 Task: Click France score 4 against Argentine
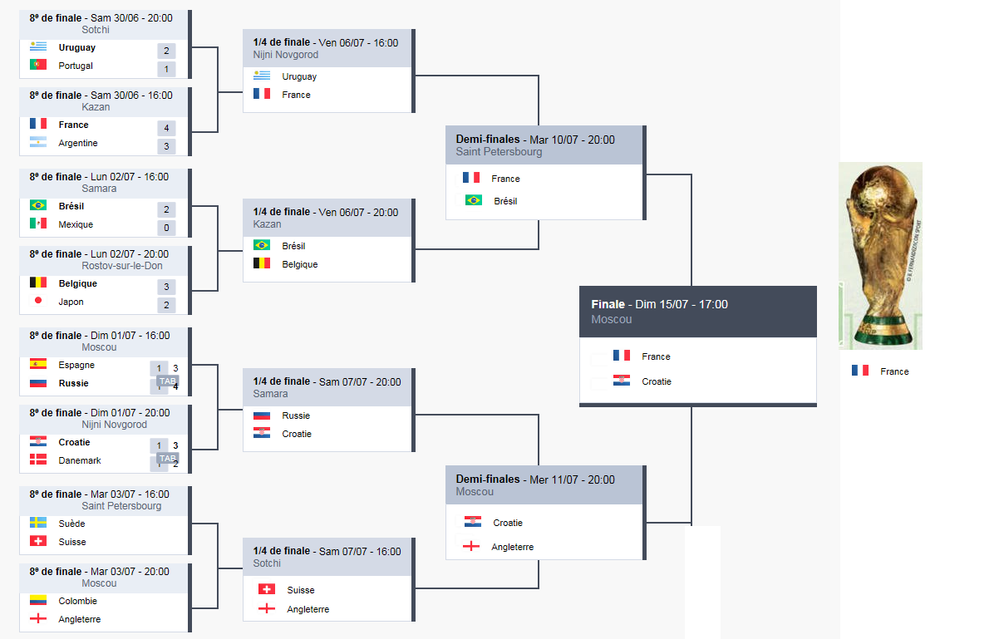point(166,128)
